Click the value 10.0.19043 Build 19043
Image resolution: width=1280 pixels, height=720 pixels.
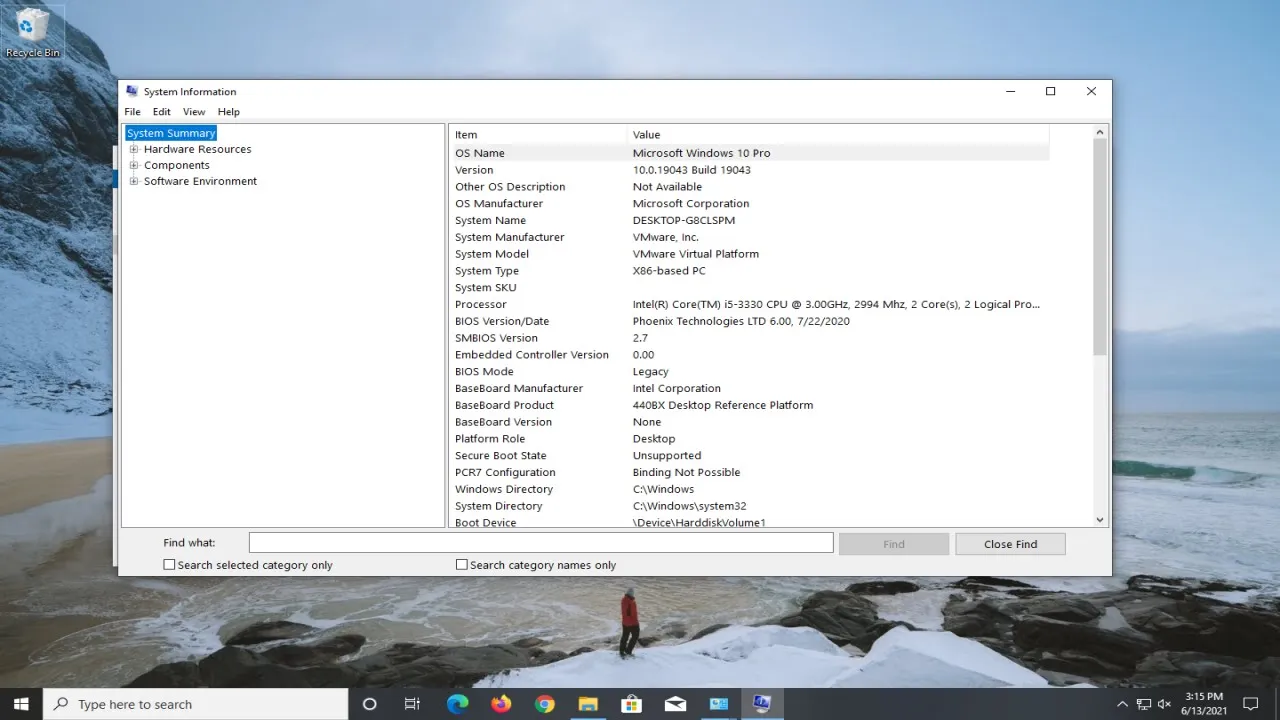coord(692,170)
